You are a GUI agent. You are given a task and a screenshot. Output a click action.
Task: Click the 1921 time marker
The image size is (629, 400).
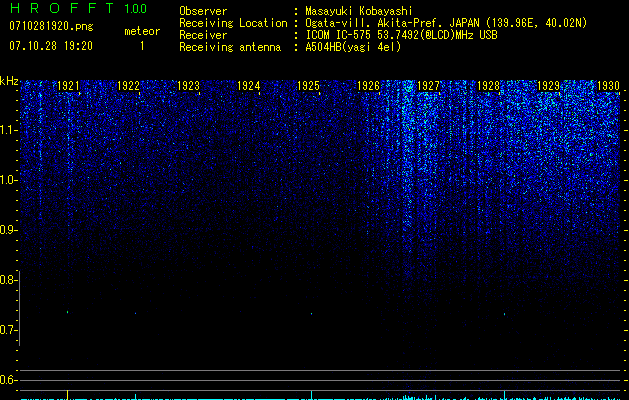click(68, 86)
